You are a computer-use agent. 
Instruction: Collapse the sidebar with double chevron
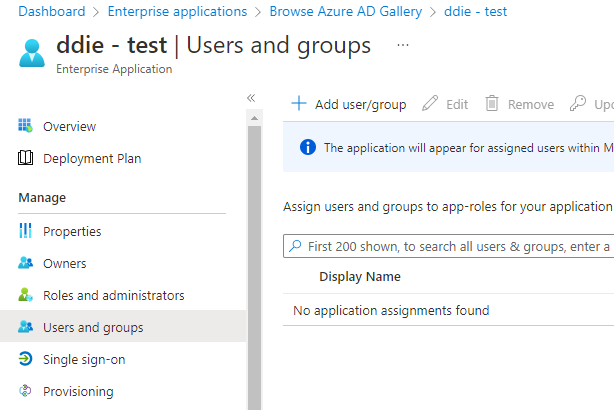click(x=251, y=98)
